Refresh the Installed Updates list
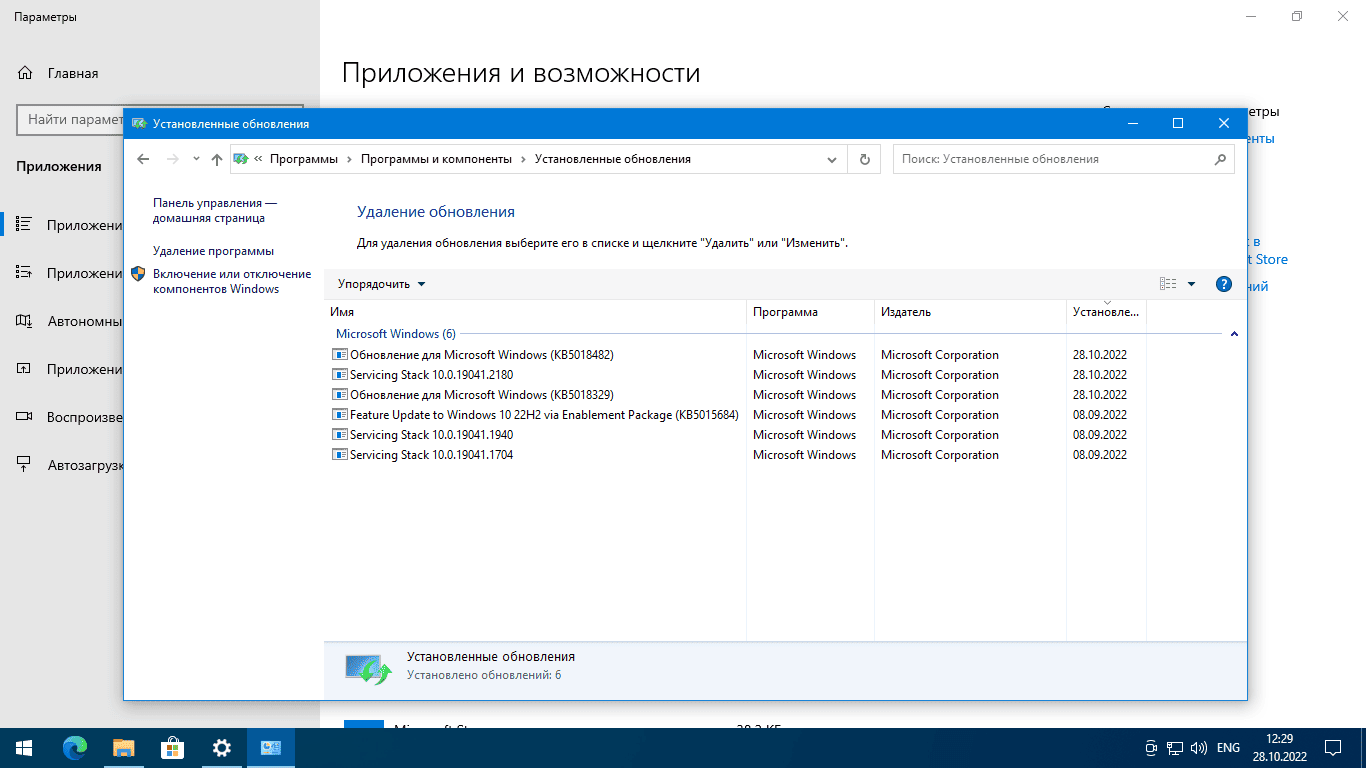 [865, 159]
